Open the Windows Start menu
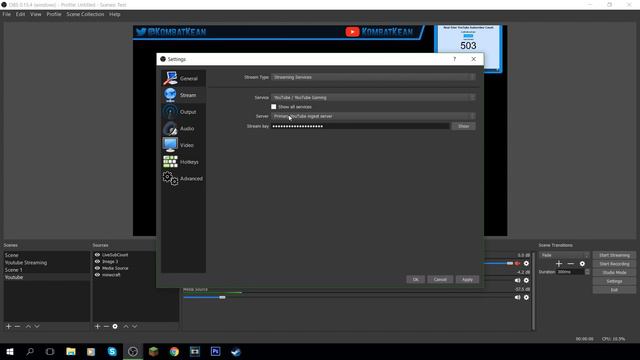The width and height of the screenshot is (640, 360). pyautogui.click(x=10, y=351)
